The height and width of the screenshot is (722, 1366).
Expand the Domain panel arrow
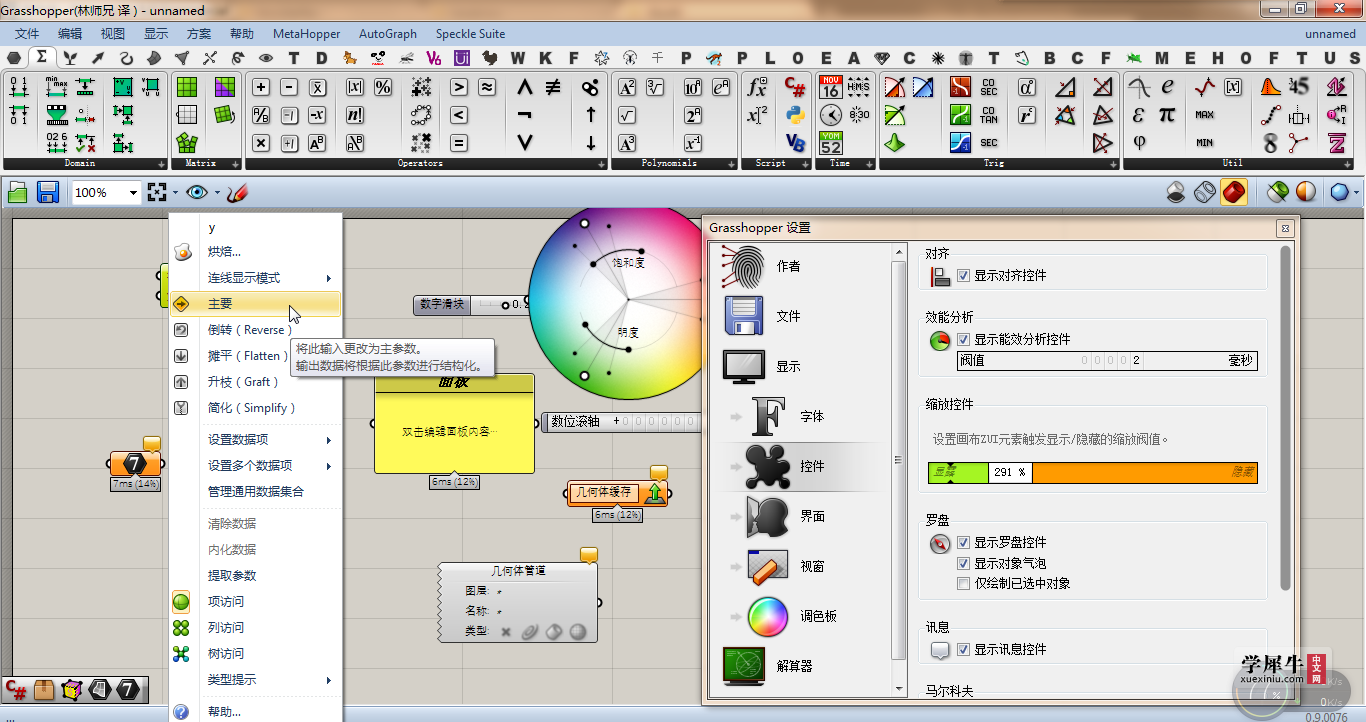(161, 164)
